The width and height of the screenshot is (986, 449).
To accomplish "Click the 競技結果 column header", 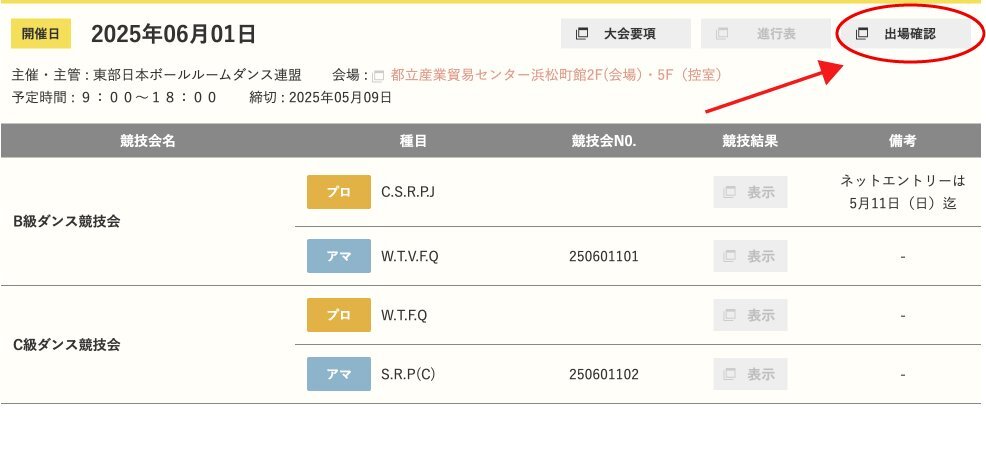I will click(x=750, y=141).
